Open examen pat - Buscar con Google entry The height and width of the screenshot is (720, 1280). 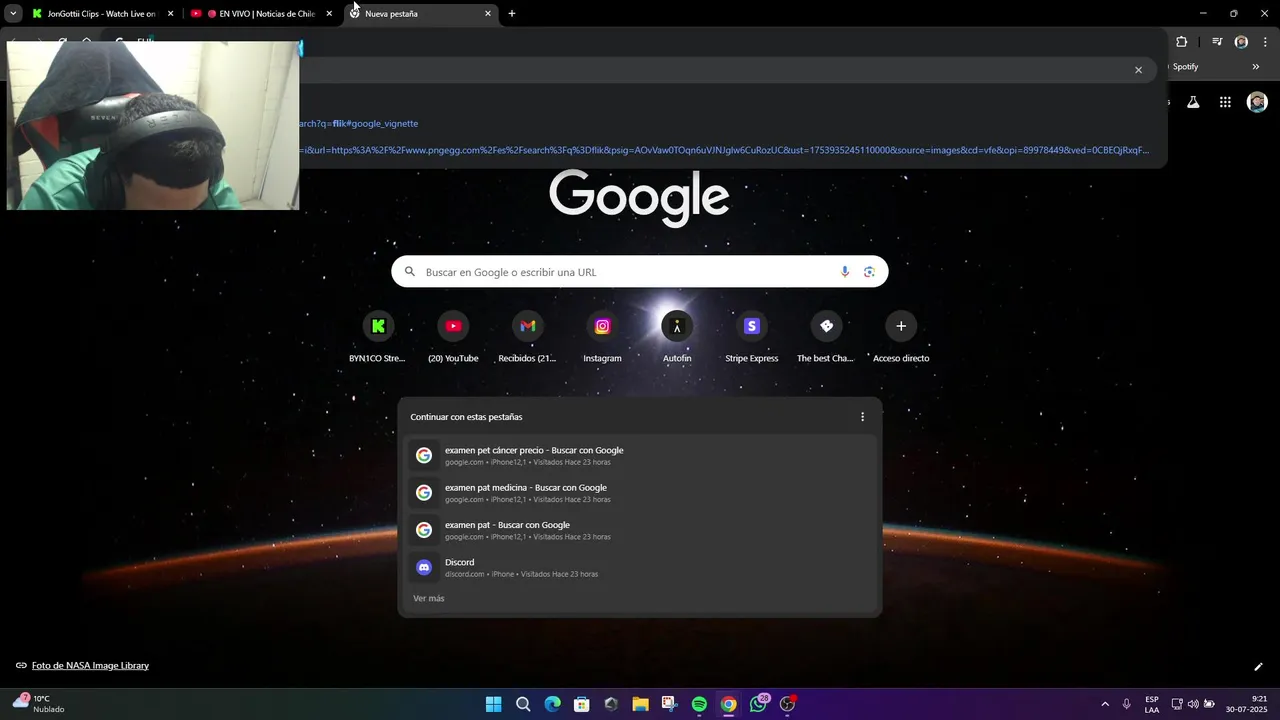click(640, 530)
